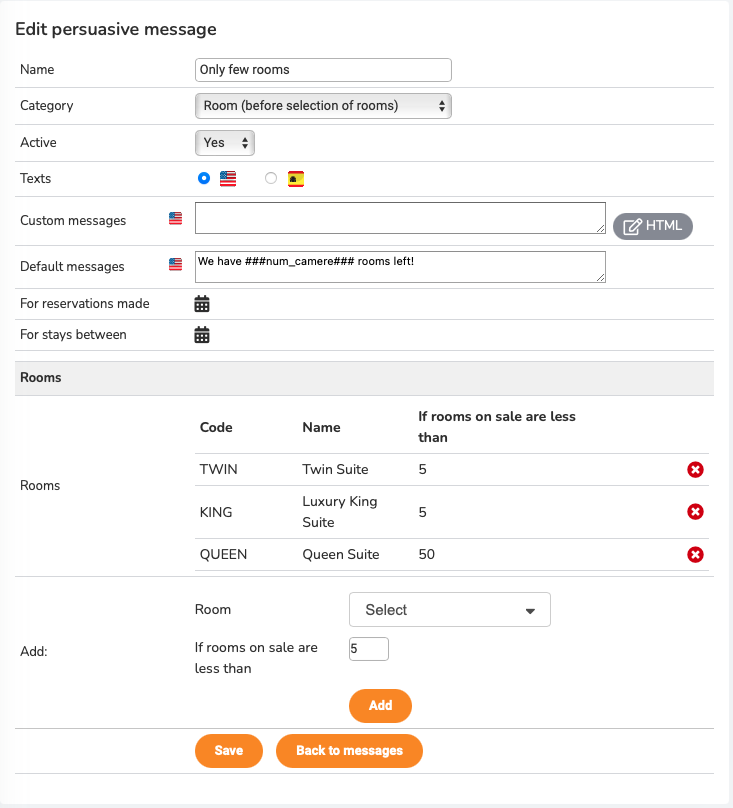Select the English language radio button

[204, 178]
